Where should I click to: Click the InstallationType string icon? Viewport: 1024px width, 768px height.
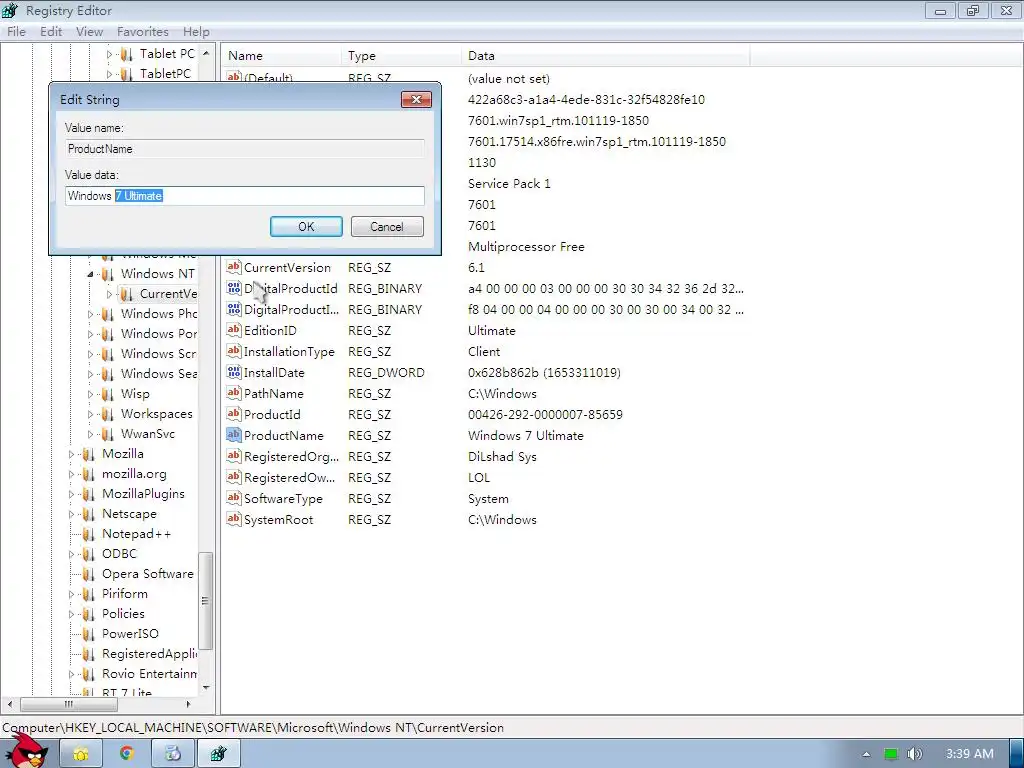(x=234, y=351)
